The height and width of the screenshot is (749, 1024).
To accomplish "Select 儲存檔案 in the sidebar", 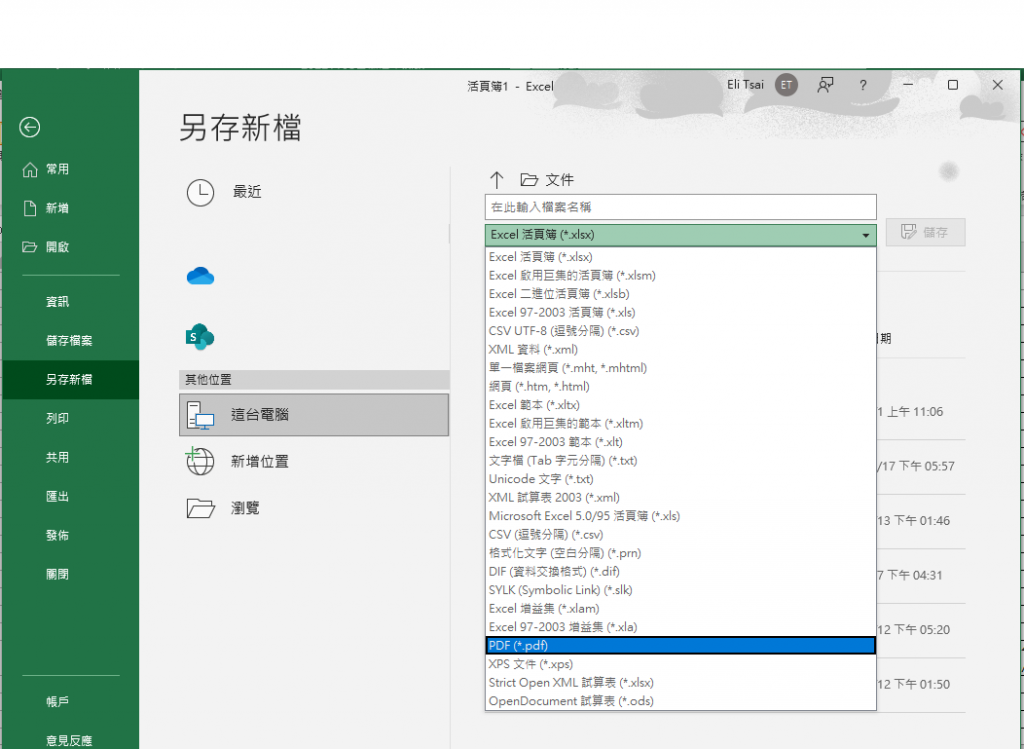I will [71, 340].
